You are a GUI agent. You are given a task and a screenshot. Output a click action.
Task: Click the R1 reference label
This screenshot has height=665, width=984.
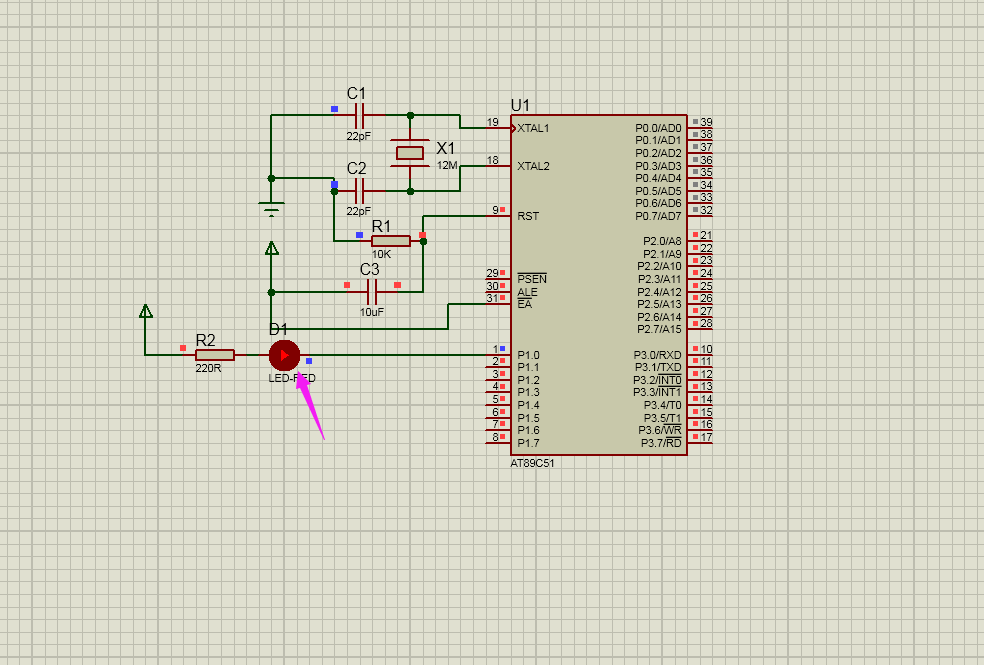tap(382, 226)
